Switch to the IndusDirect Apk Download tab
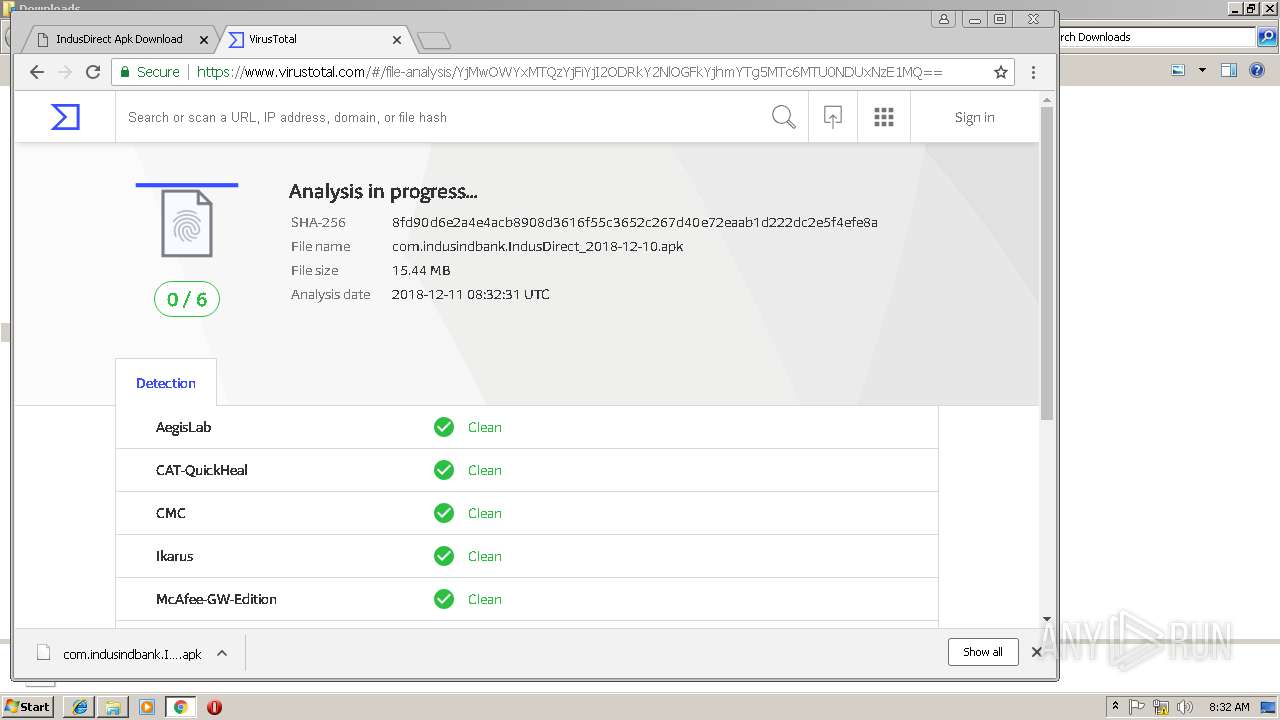The width and height of the screenshot is (1280, 720). [119, 39]
